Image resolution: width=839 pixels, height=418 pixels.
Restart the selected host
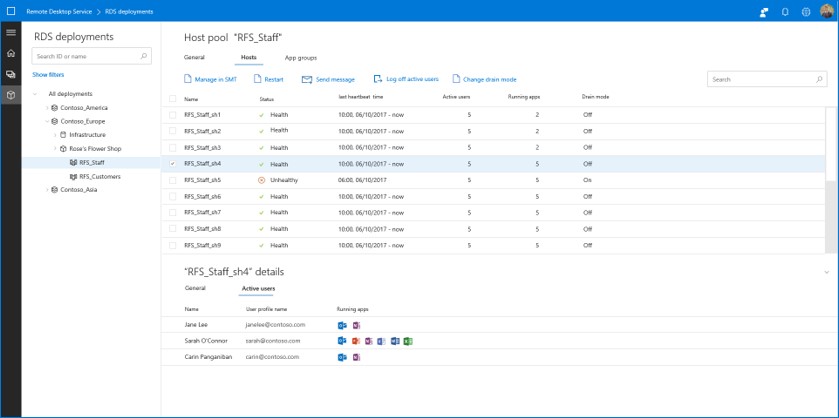tap(269, 79)
